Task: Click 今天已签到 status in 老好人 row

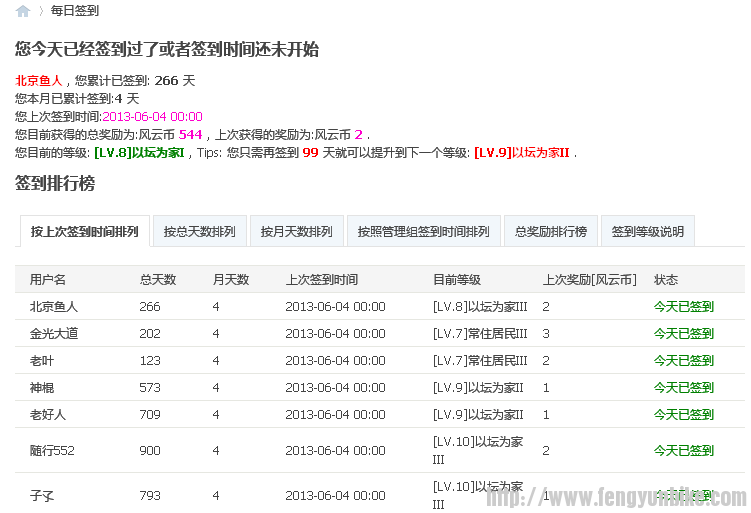Action: point(684,414)
